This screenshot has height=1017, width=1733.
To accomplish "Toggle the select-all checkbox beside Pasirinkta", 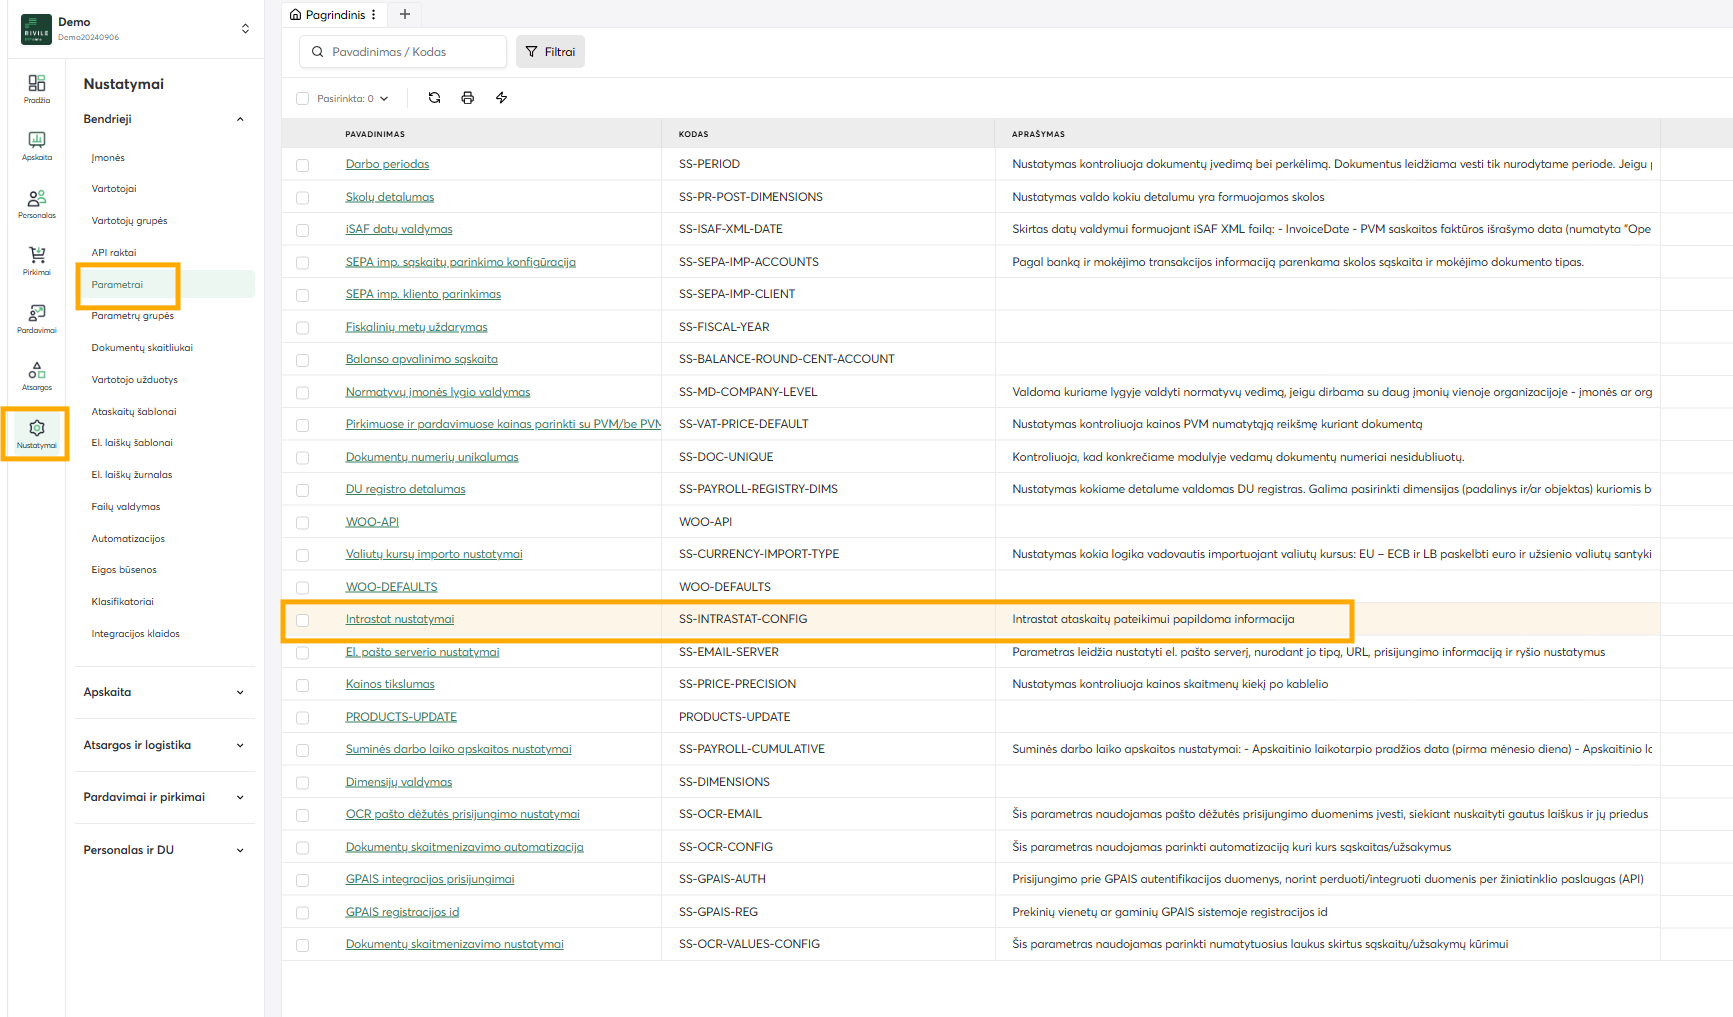I will [x=302, y=99].
